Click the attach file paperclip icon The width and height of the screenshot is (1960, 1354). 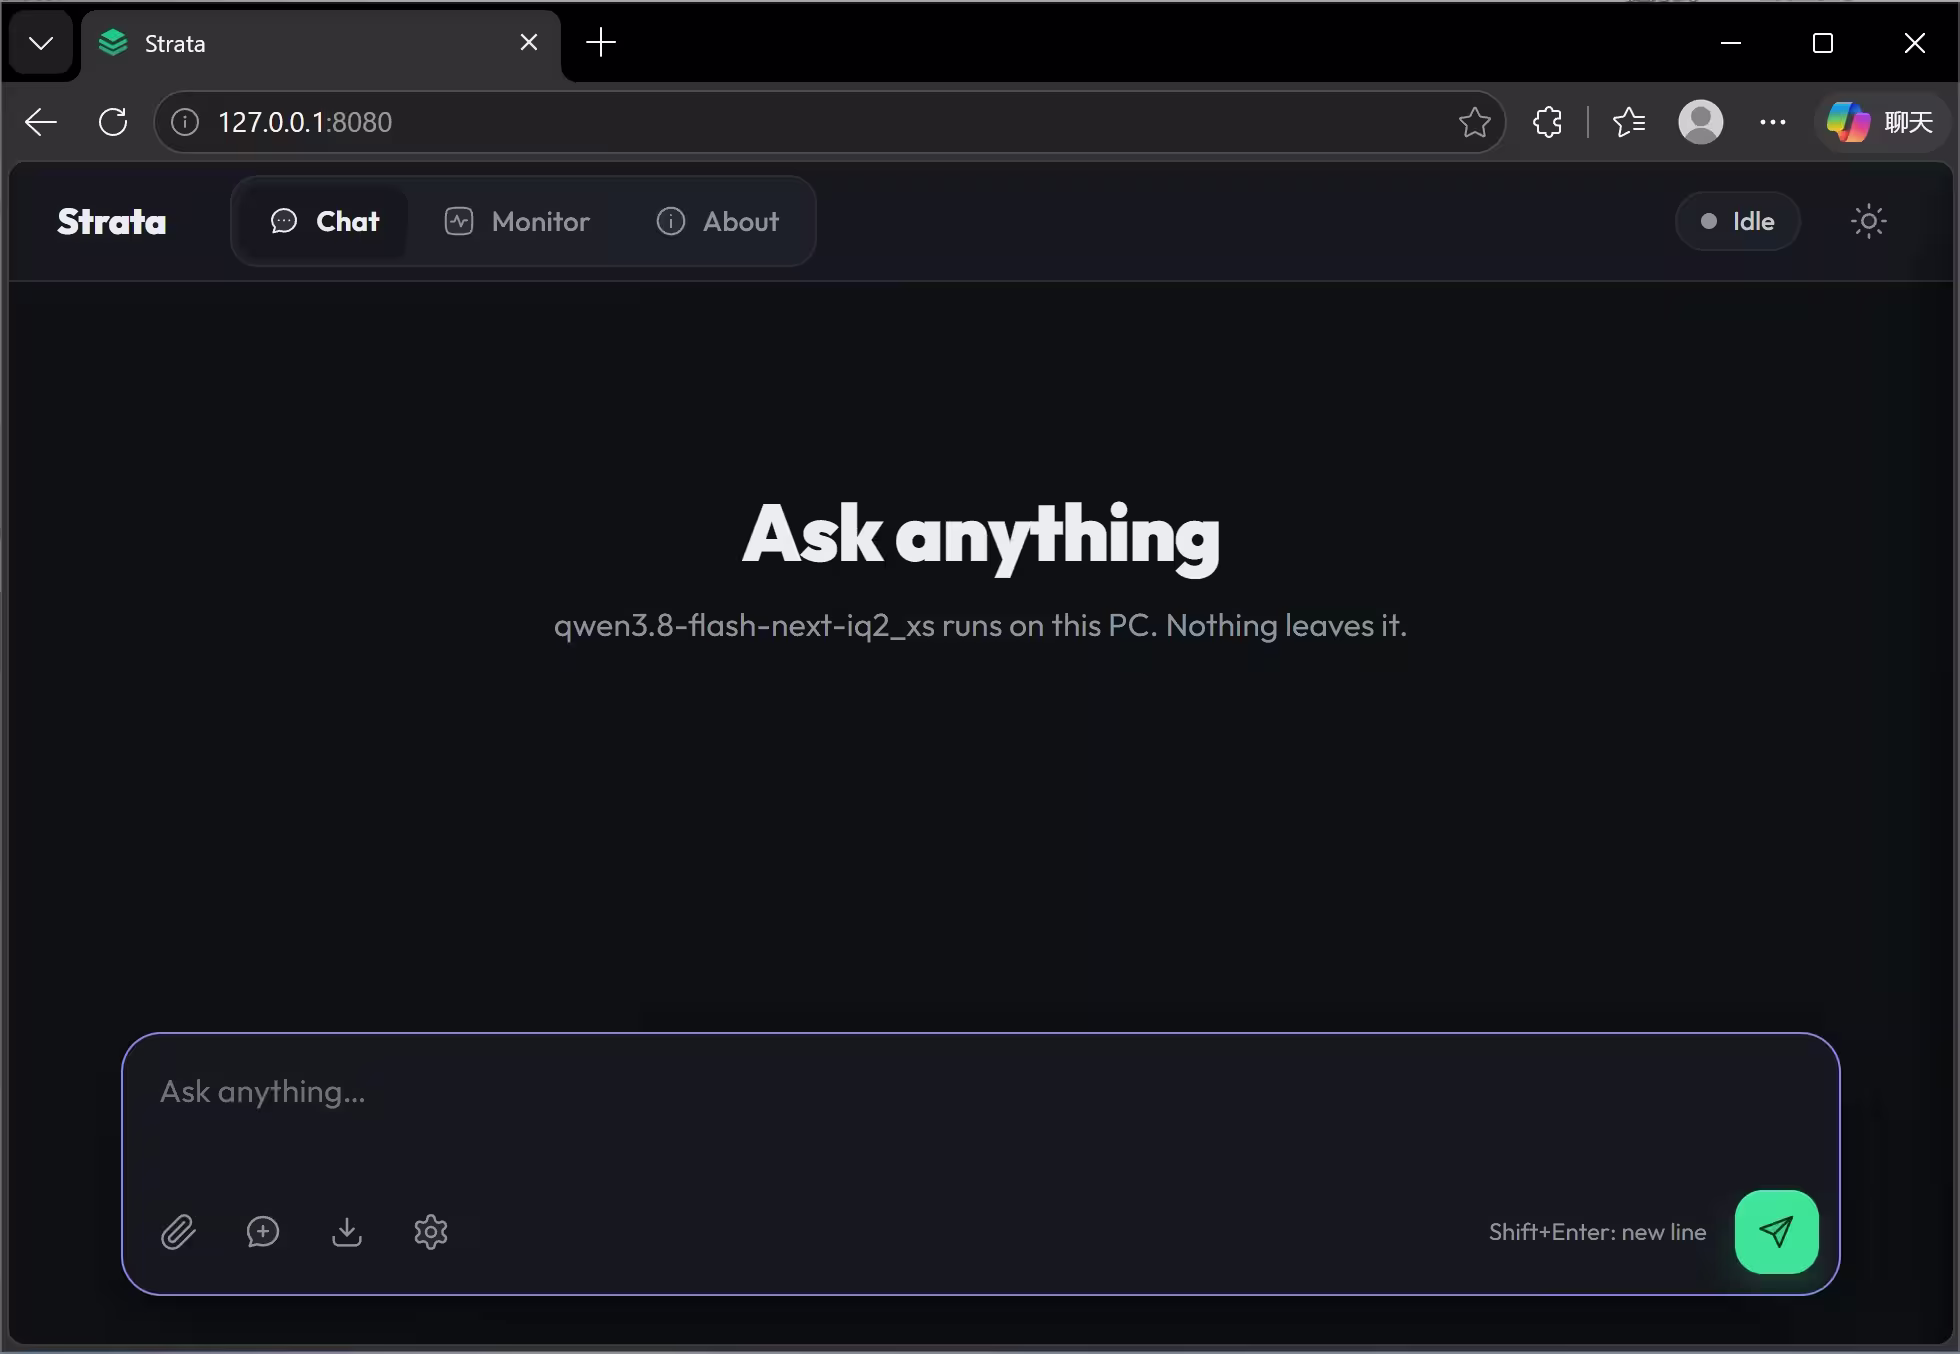point(178,1232)
